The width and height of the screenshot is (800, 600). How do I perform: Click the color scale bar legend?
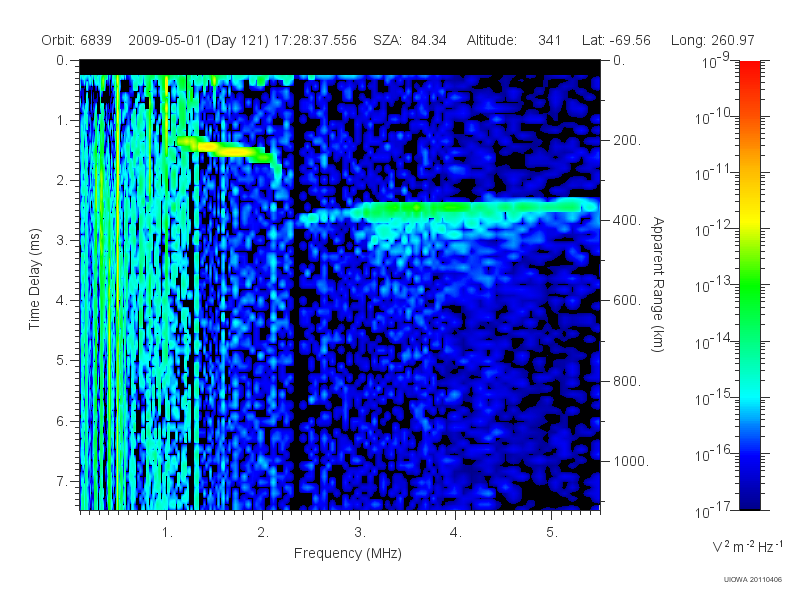[749, 285]
